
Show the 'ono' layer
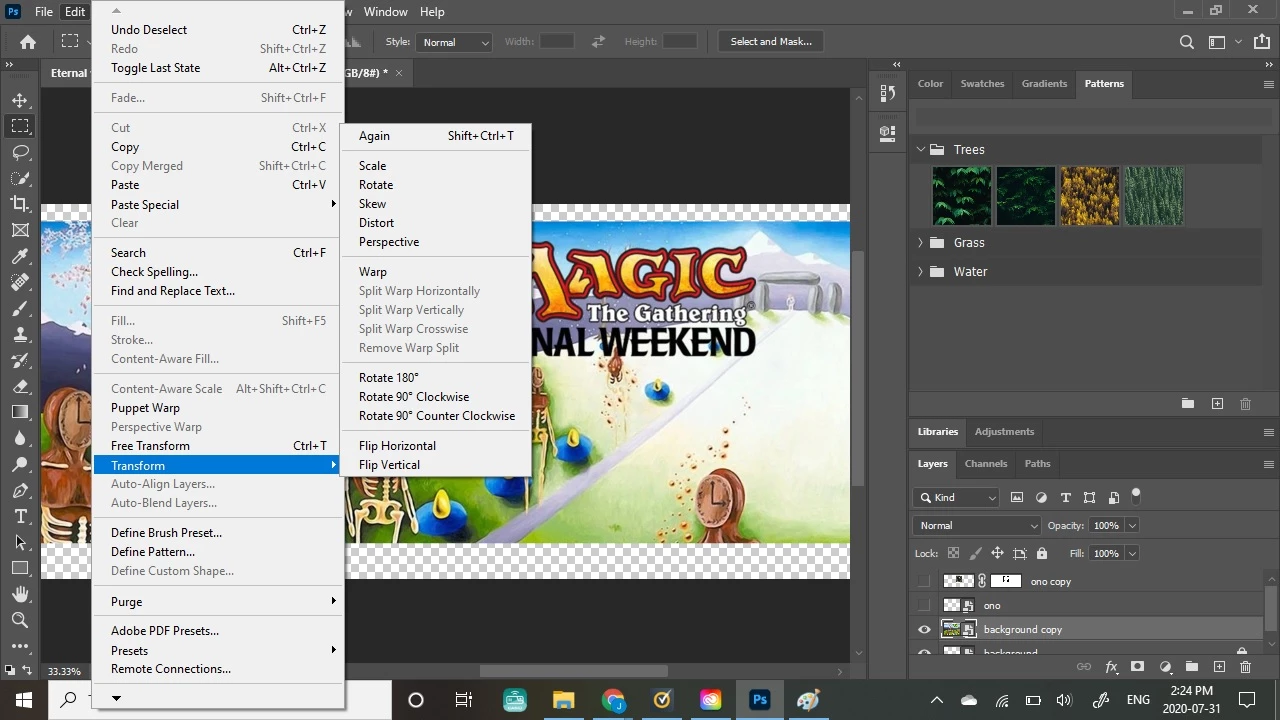tap(924, 605)
